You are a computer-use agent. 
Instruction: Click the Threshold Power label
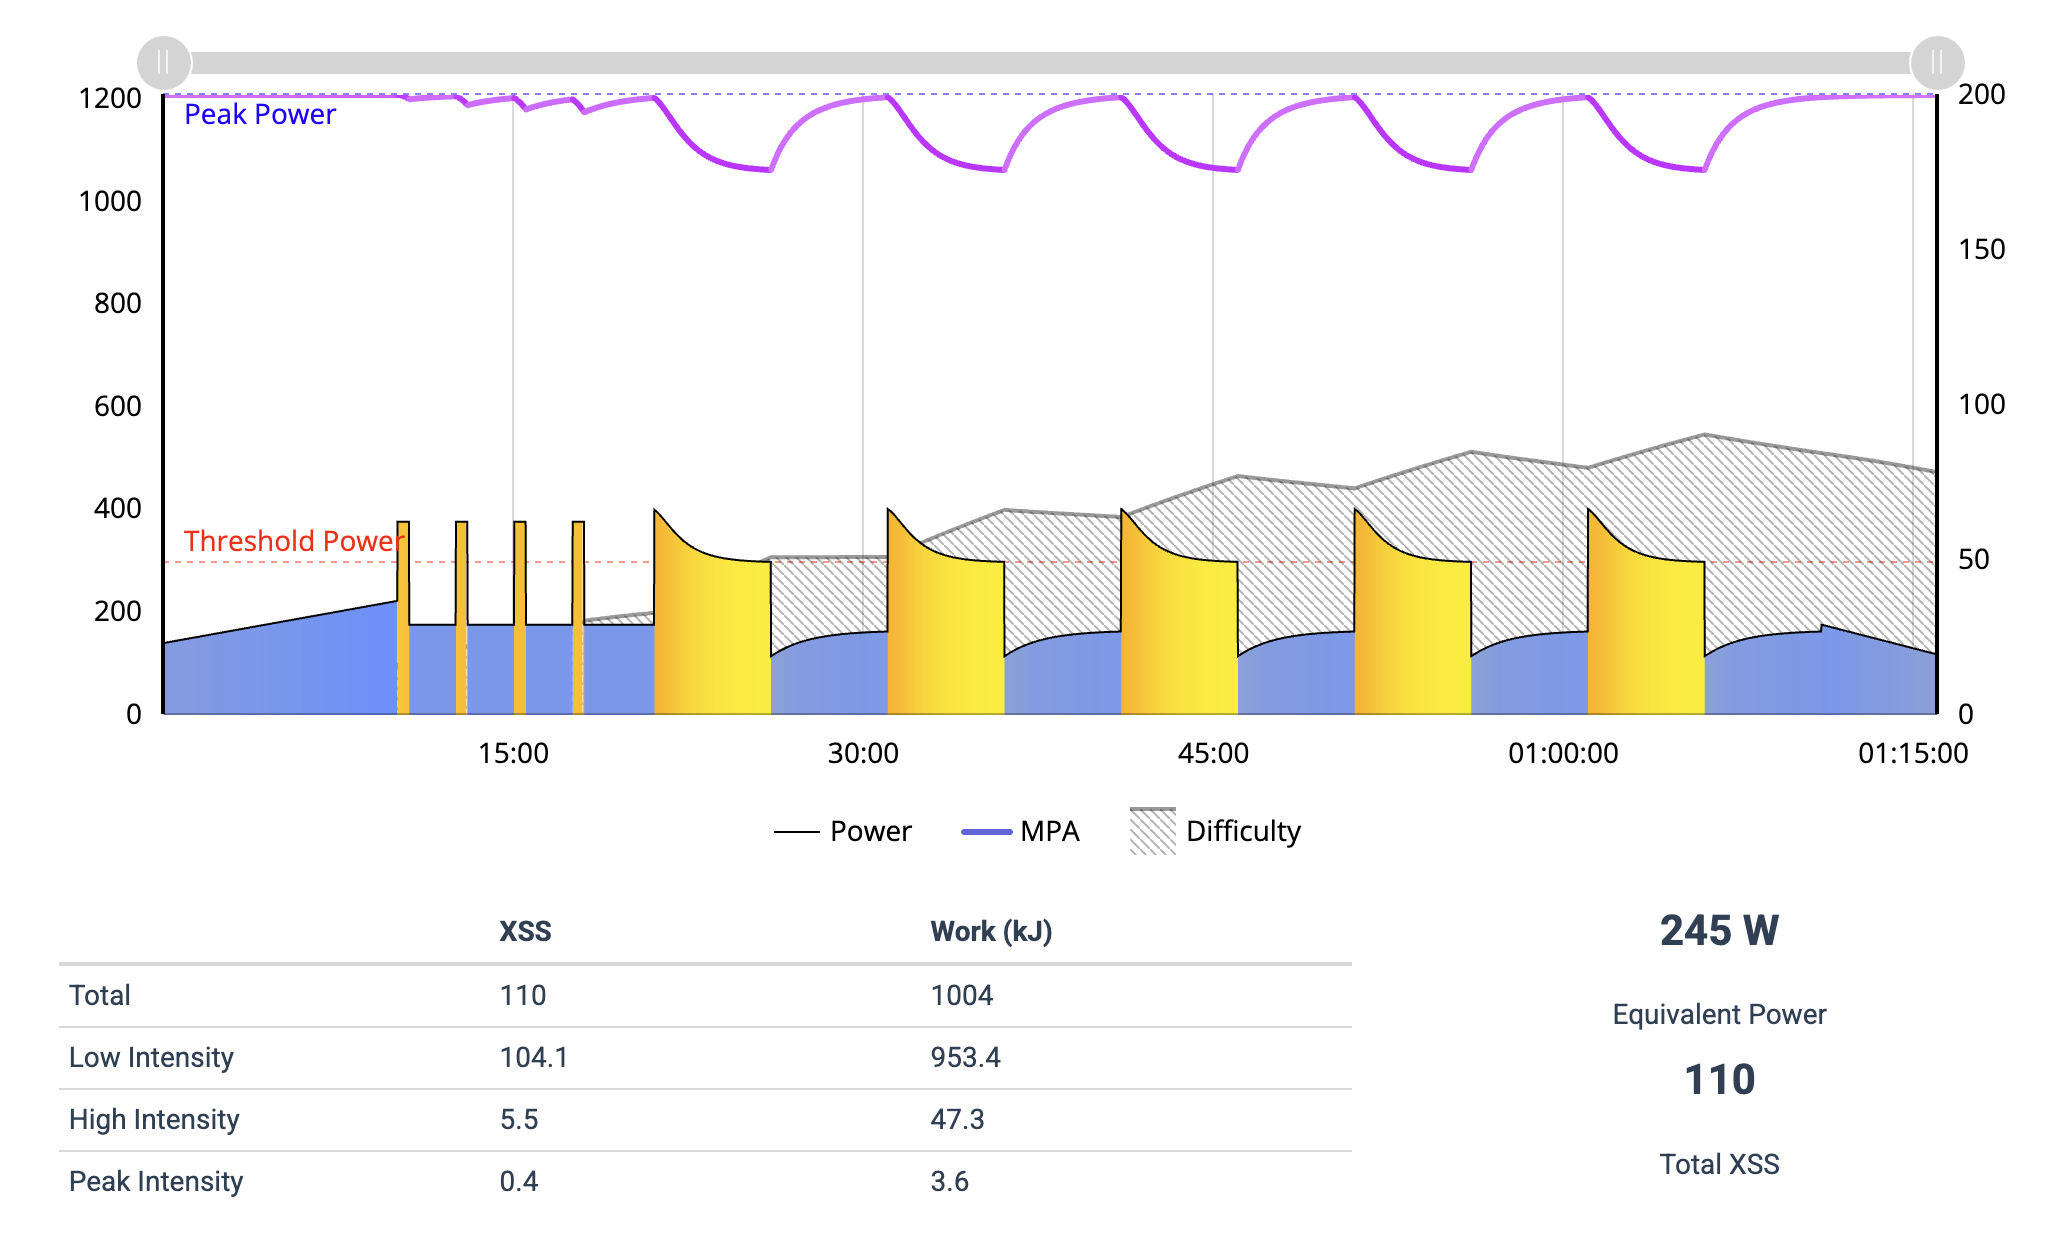[293, 541]
